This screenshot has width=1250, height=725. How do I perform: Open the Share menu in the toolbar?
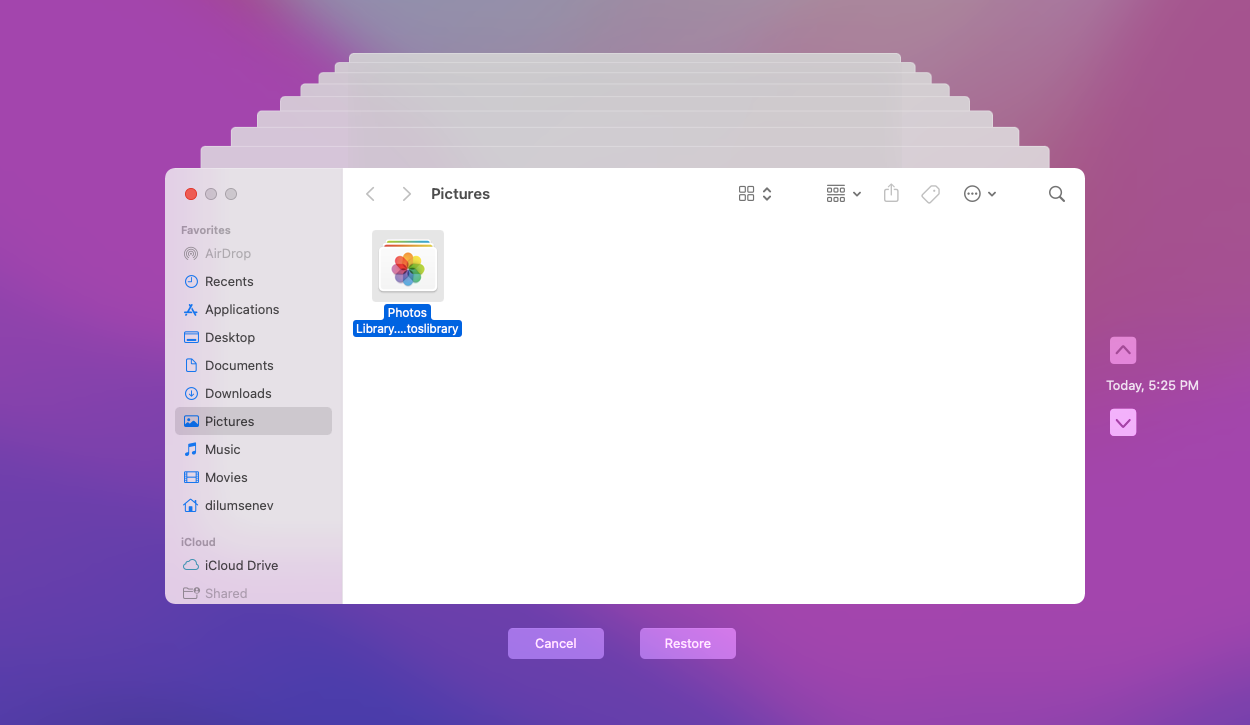(891, 193)
